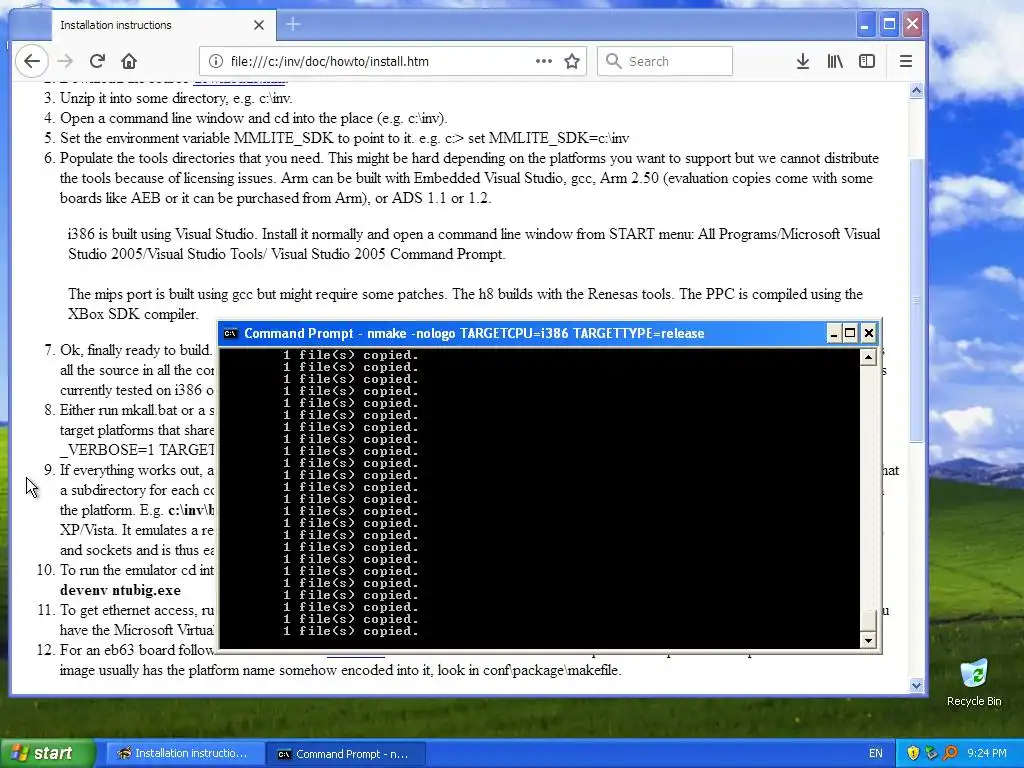Open the Library bookshelf icon

[x=835, y=61]
